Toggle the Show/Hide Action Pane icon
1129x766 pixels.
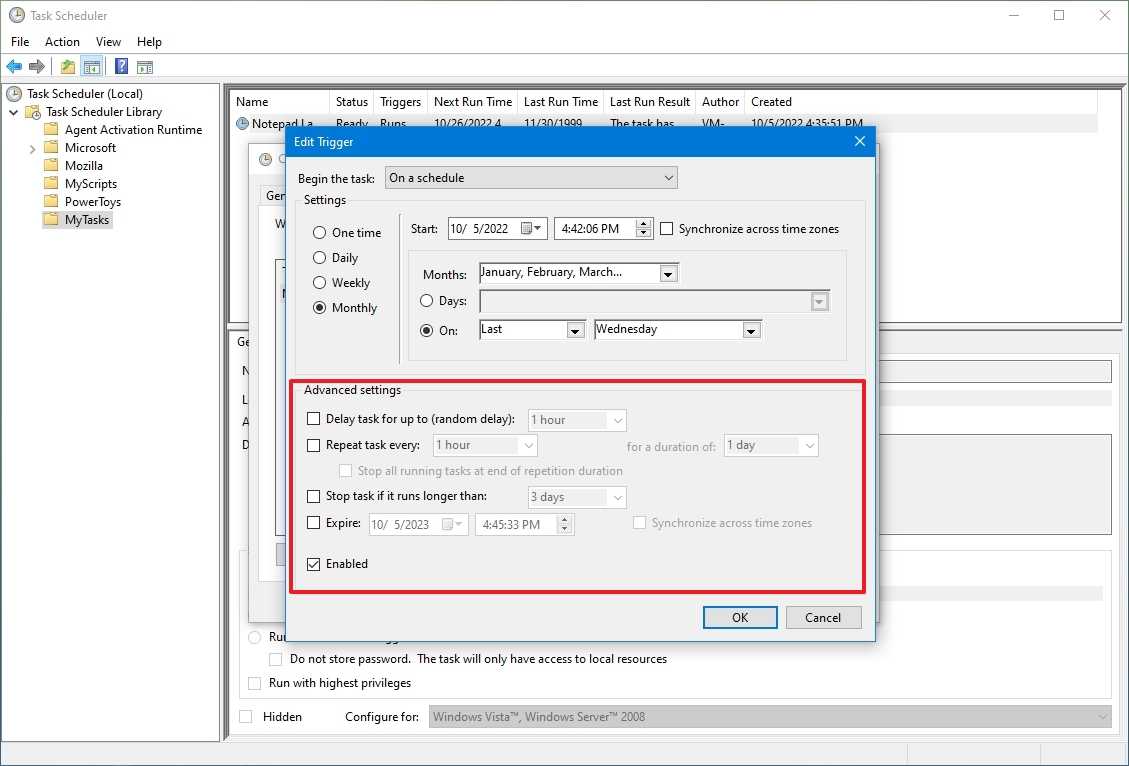[x=145, y=67]
